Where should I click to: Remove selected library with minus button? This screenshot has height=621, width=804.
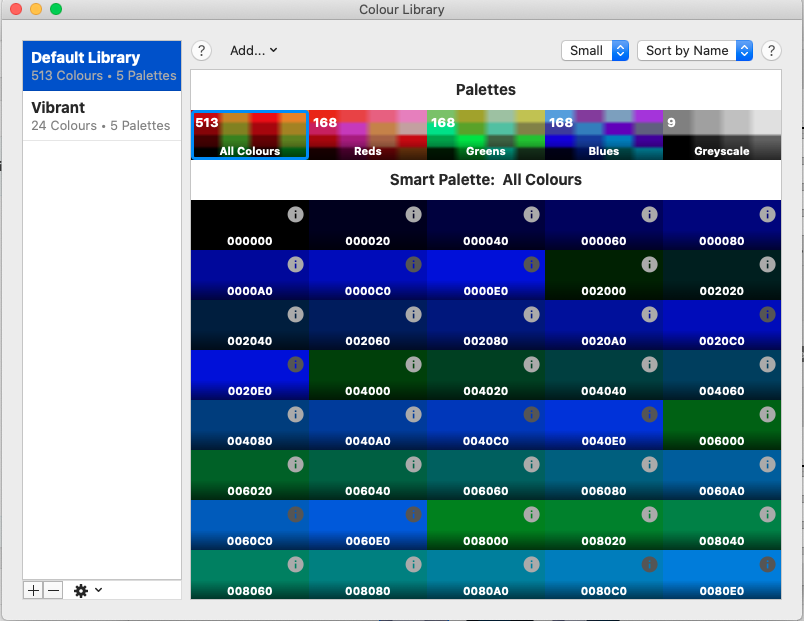point(53,591)
